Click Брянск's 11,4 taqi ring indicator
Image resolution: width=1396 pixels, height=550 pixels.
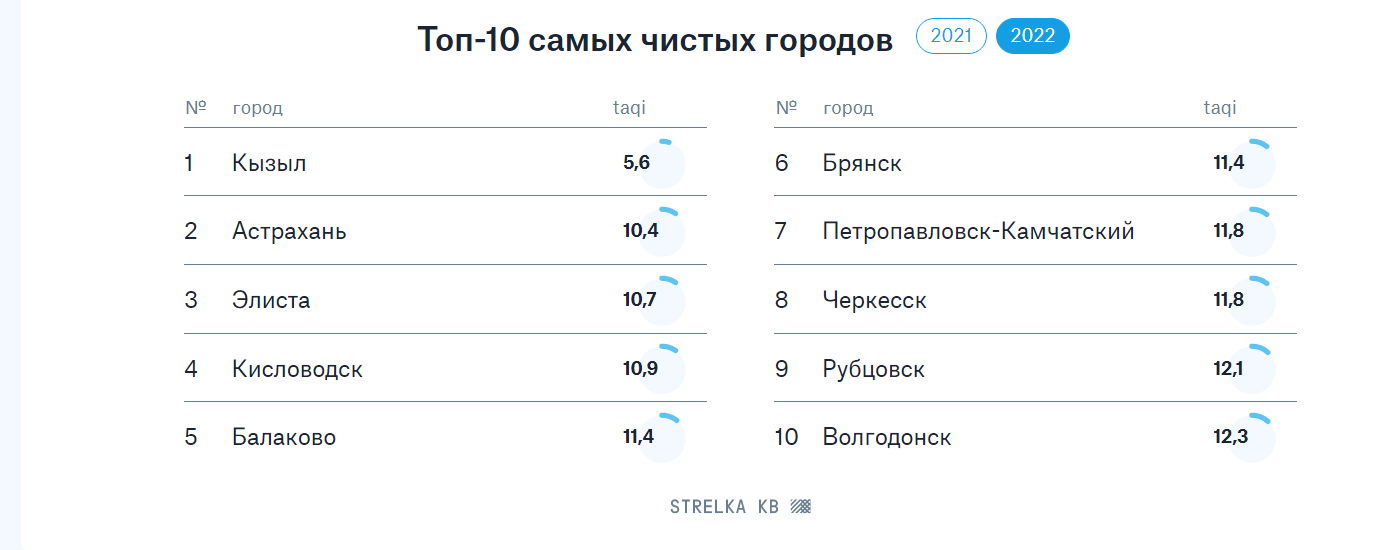click(1251, 164)
